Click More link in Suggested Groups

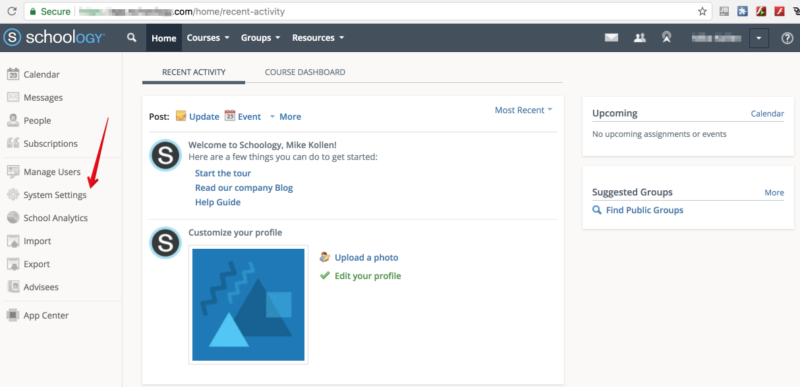[774, 192]
